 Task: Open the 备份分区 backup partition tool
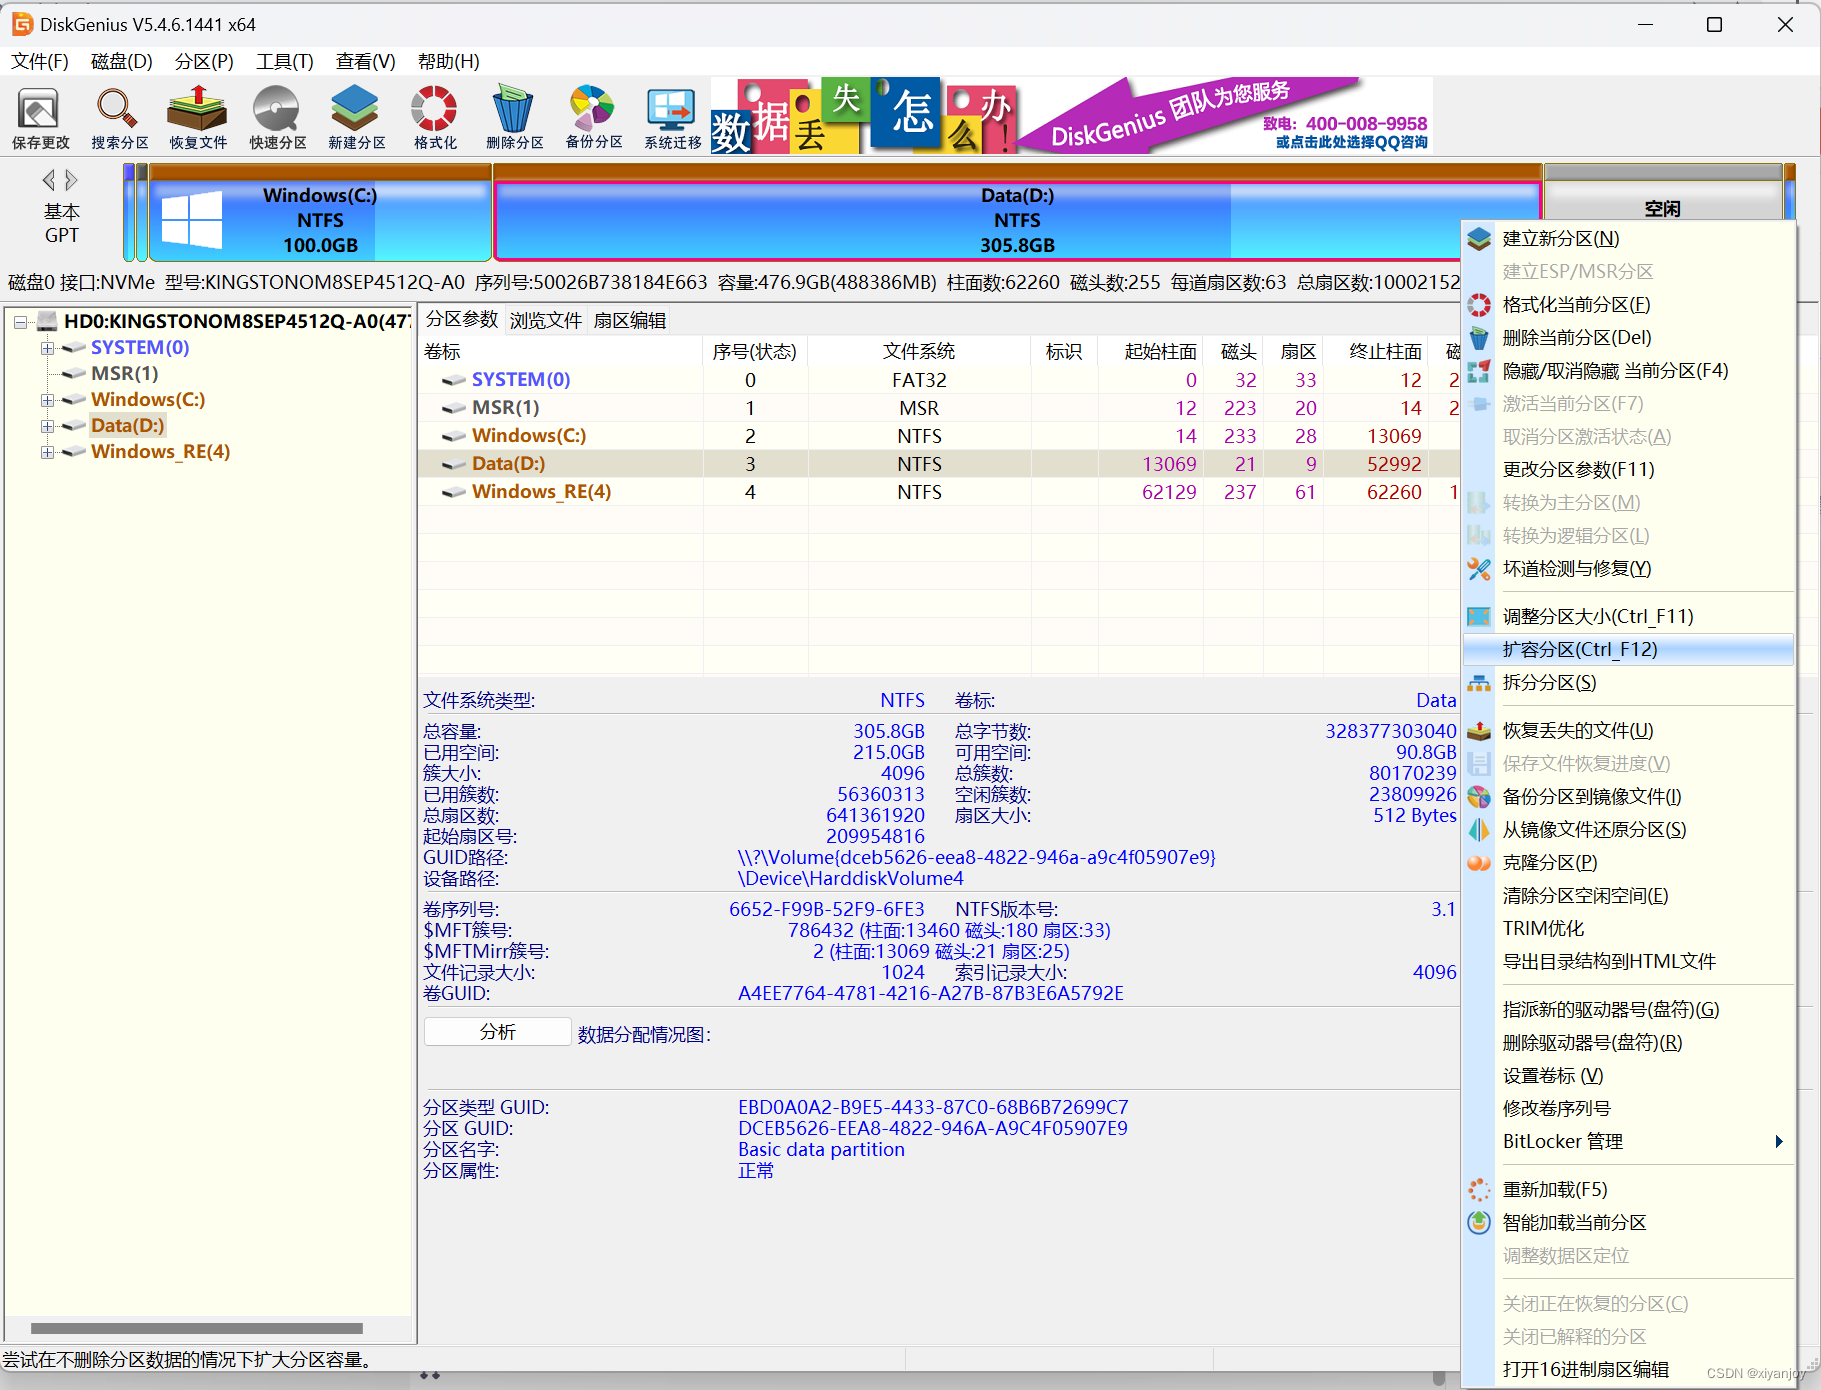coord(593,118)
